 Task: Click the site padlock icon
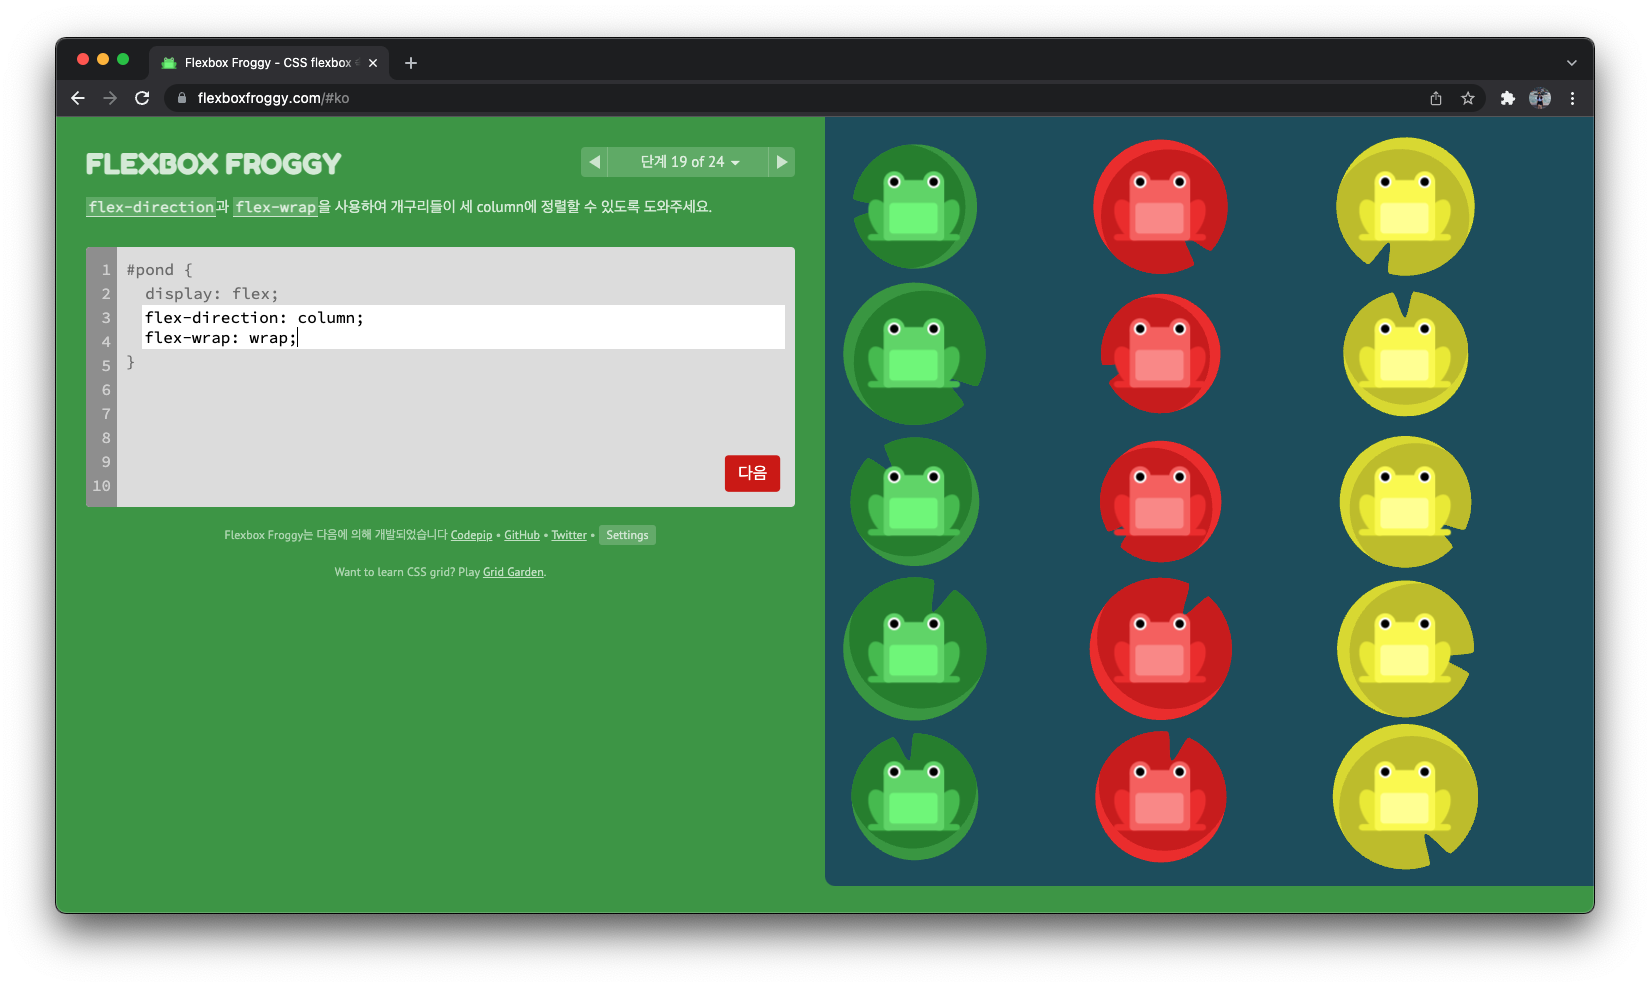[x=182, y=98]
